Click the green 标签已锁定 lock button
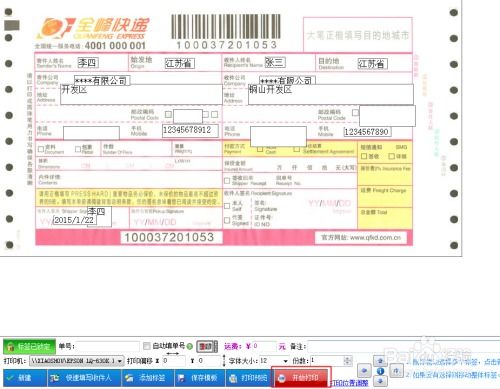 coord(29,346)
